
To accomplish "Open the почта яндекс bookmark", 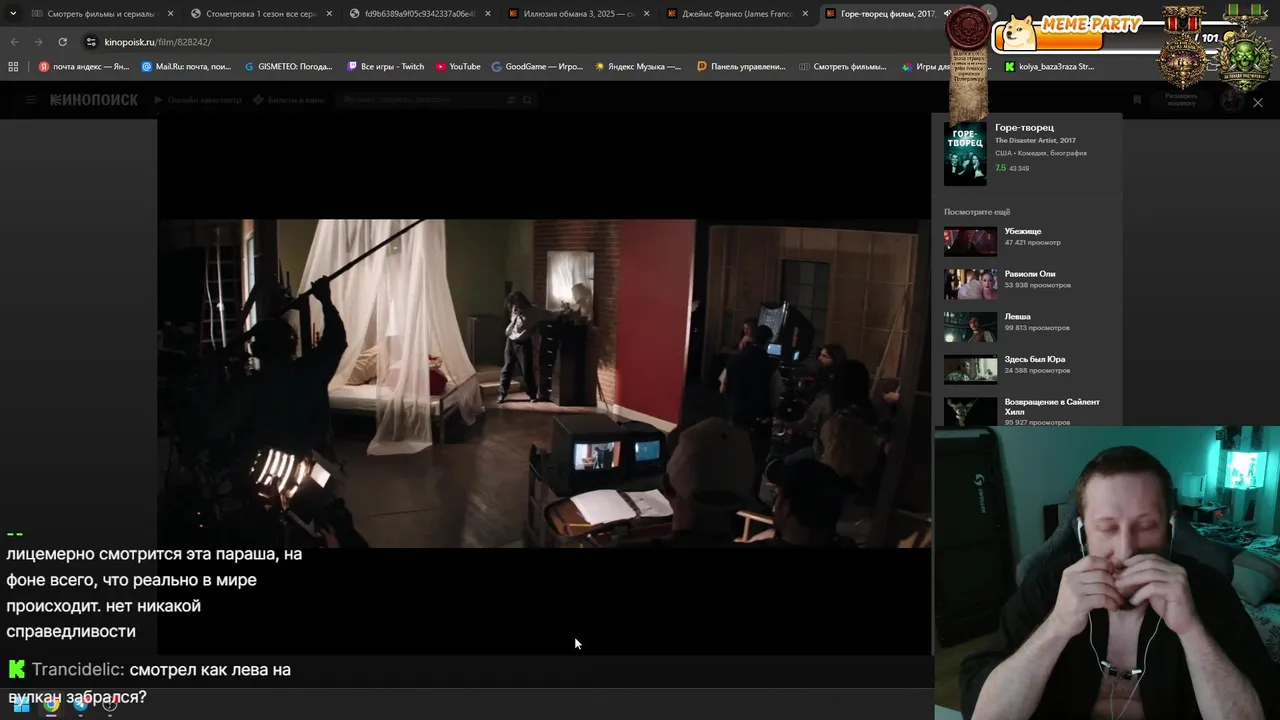I will 84,67.
